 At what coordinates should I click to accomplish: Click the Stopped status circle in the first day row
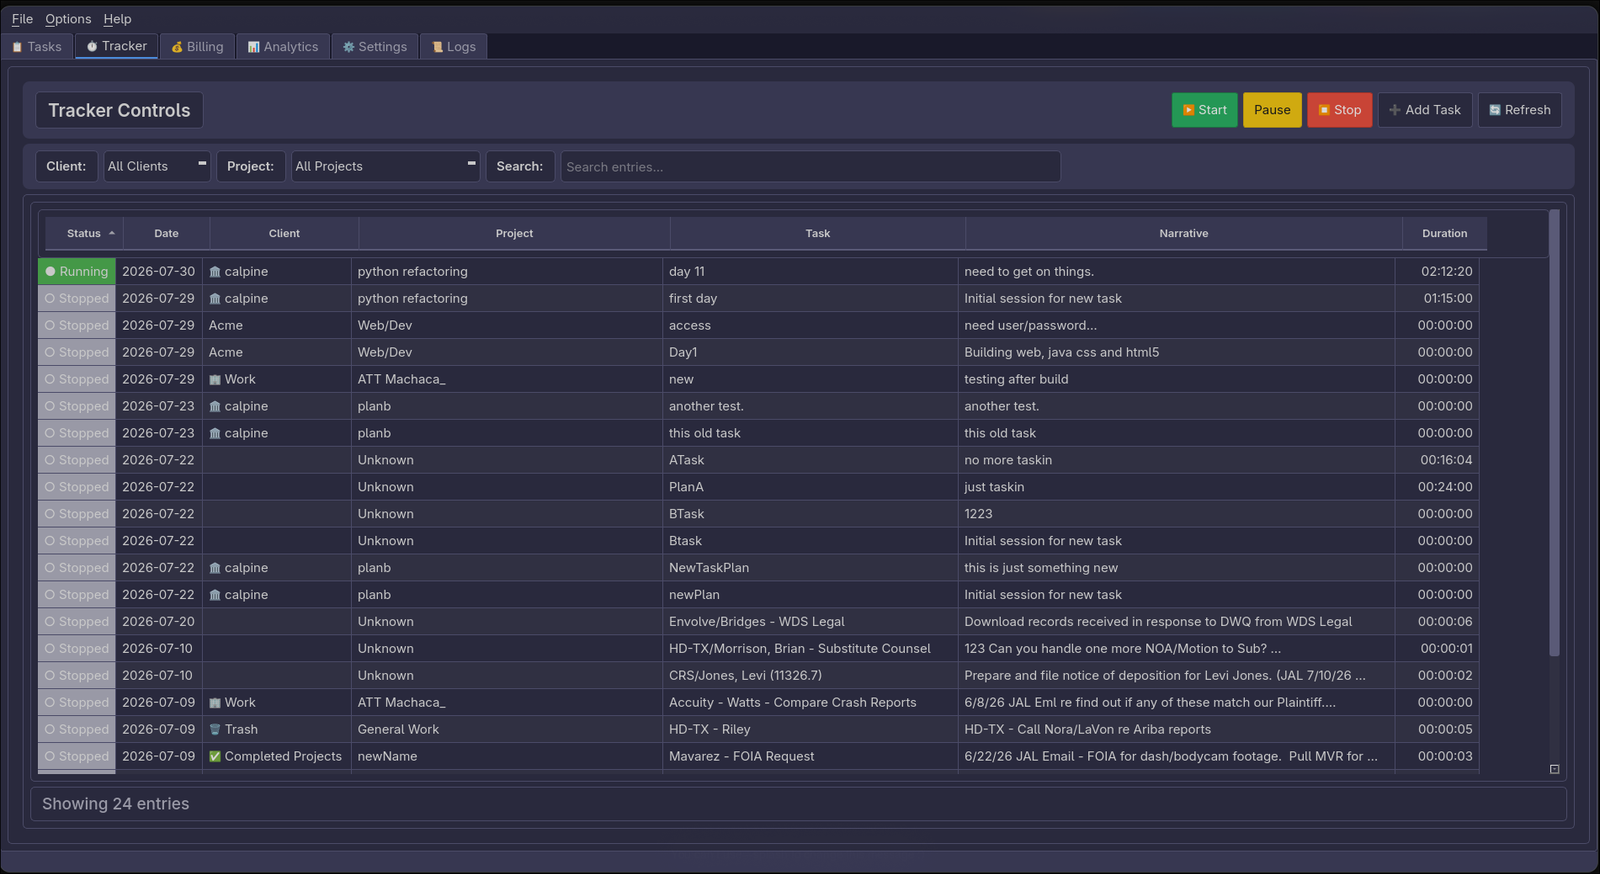coord(50,298)
